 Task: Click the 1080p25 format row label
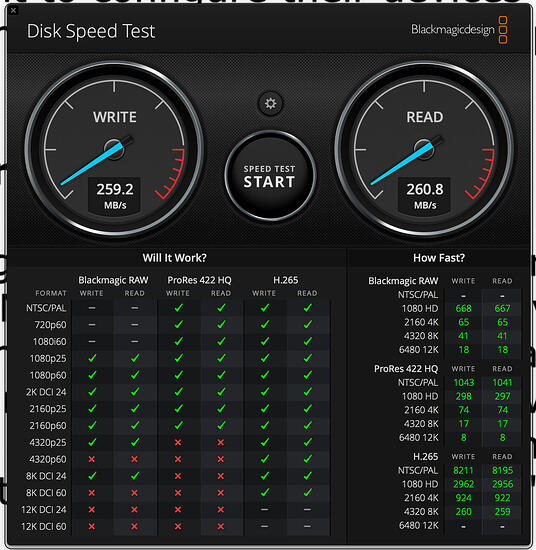pos(48,358)
